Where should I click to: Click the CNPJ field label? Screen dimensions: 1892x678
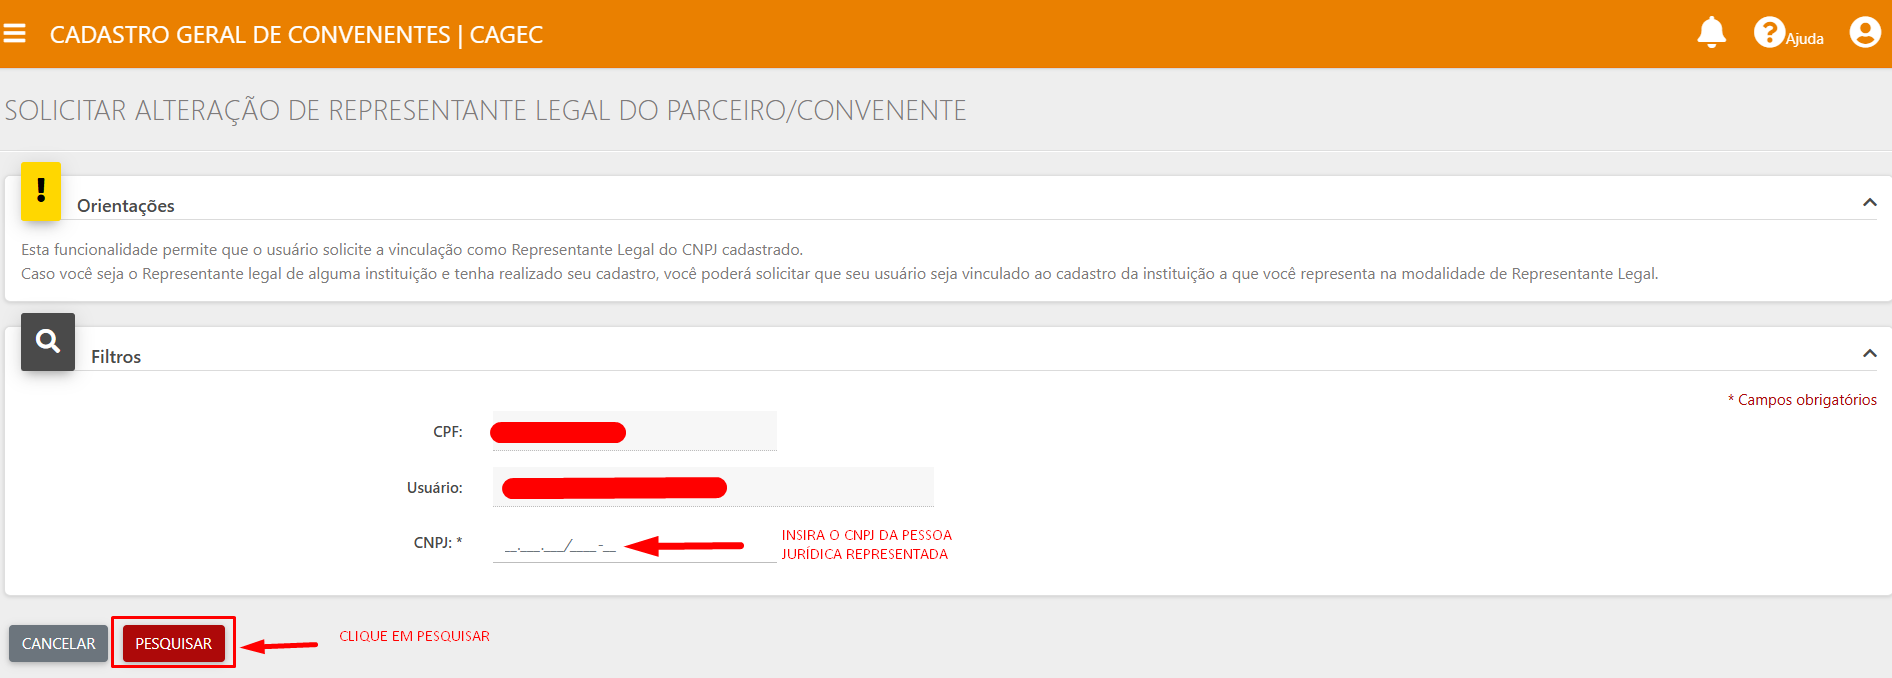tap(437, 543)
